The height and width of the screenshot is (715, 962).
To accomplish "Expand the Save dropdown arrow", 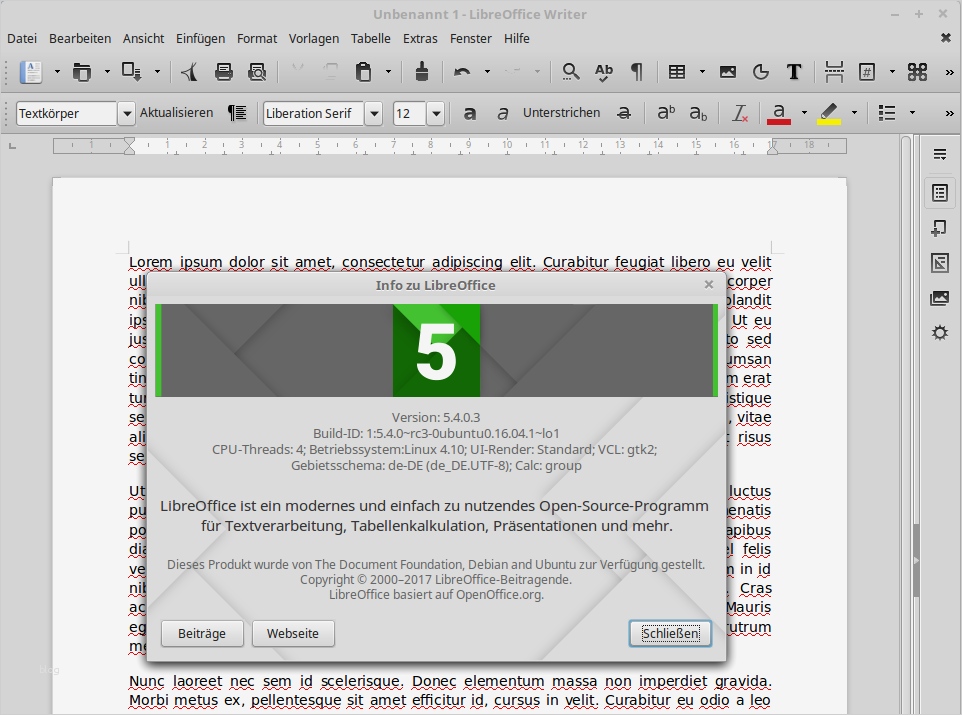I will (158, 72).
